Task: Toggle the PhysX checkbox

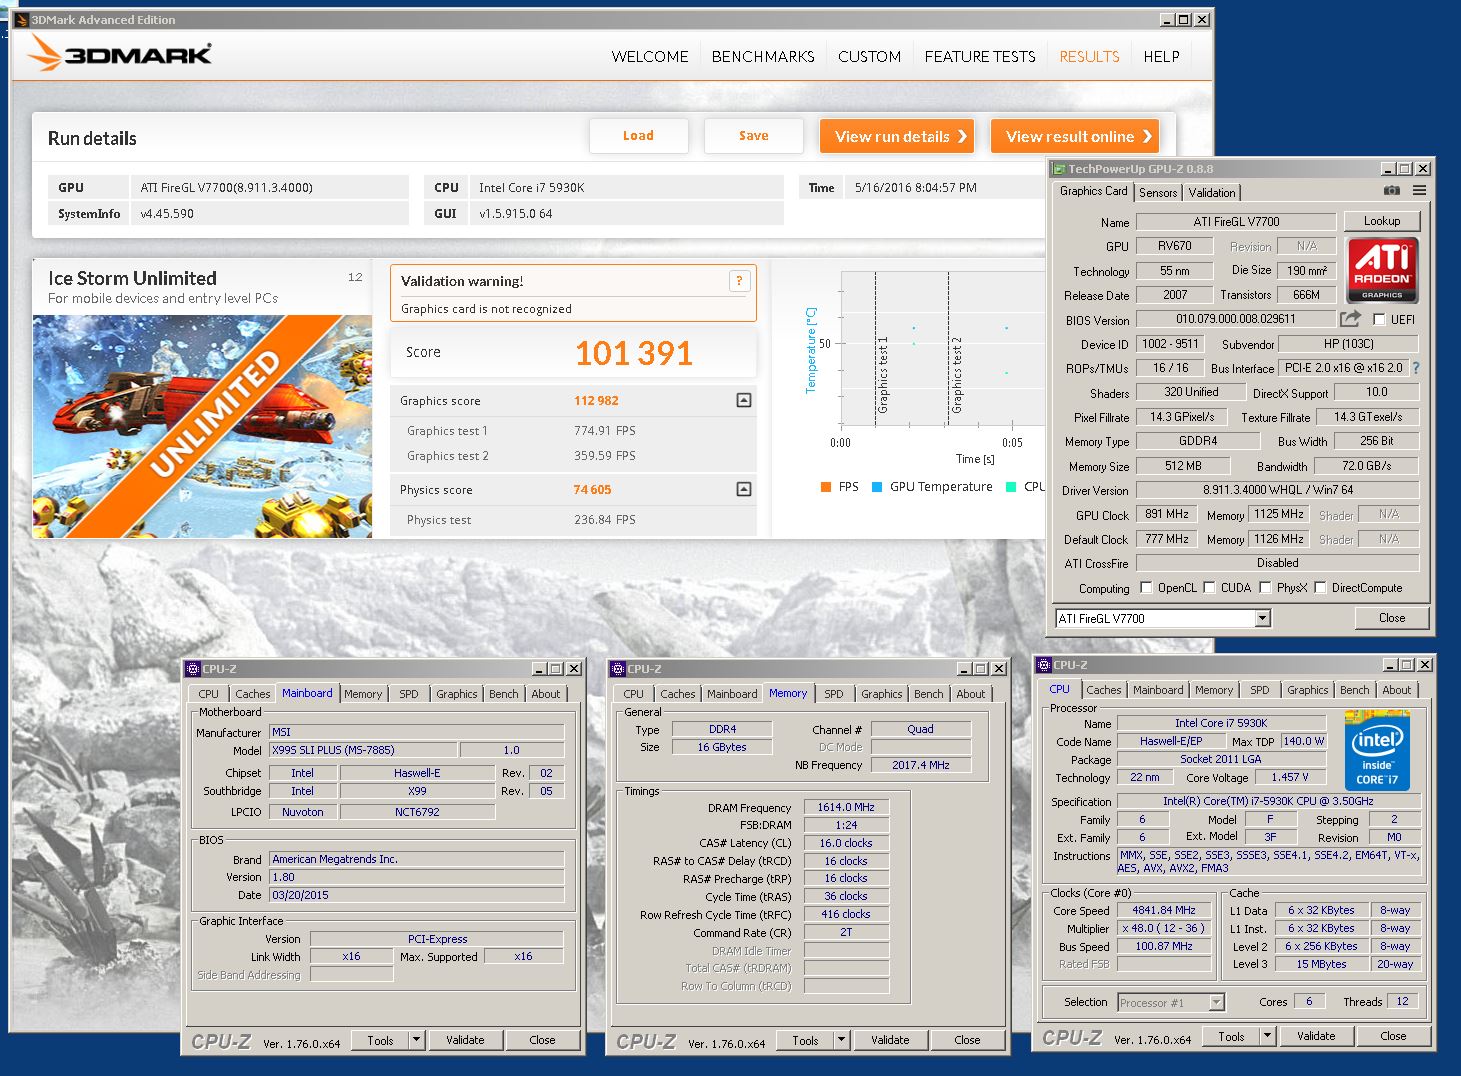Action: 1265,588
